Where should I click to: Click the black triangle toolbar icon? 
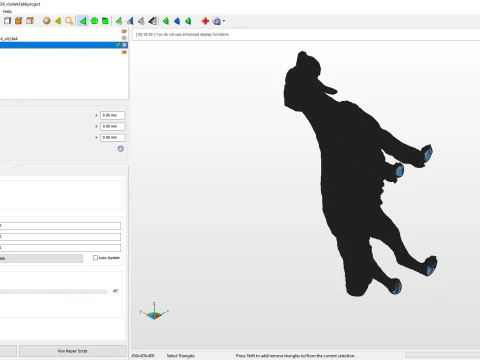(x=153, y=21)
